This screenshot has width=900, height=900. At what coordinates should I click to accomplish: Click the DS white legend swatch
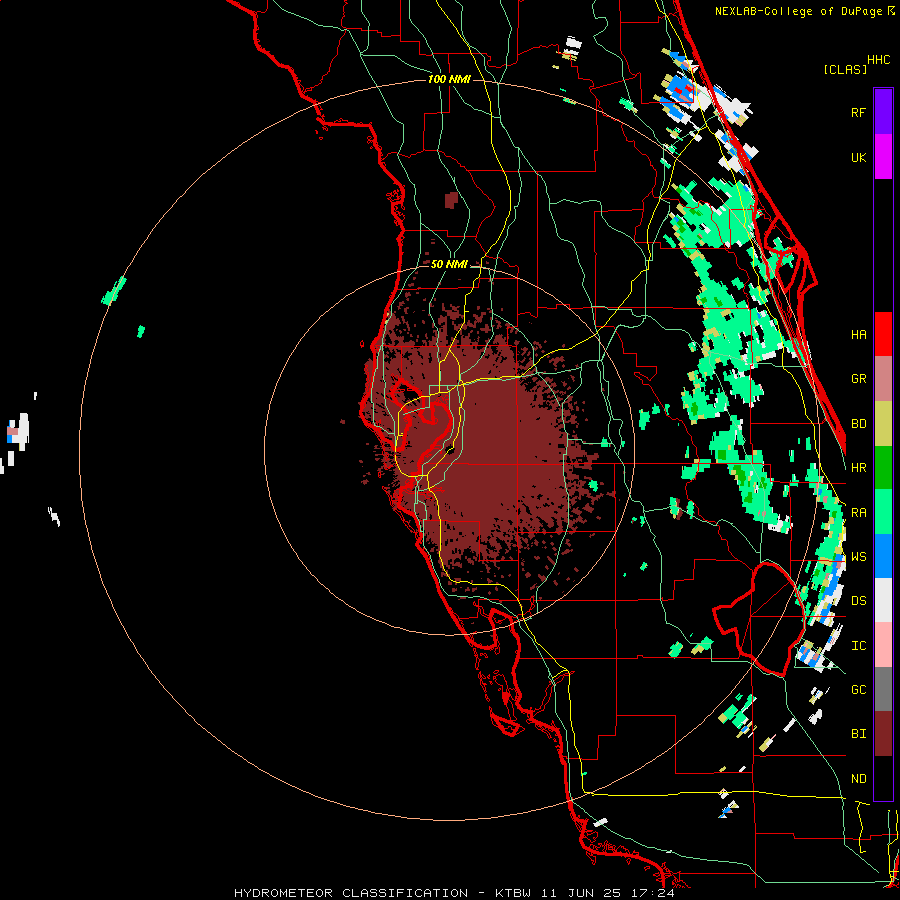coord(883,600)
